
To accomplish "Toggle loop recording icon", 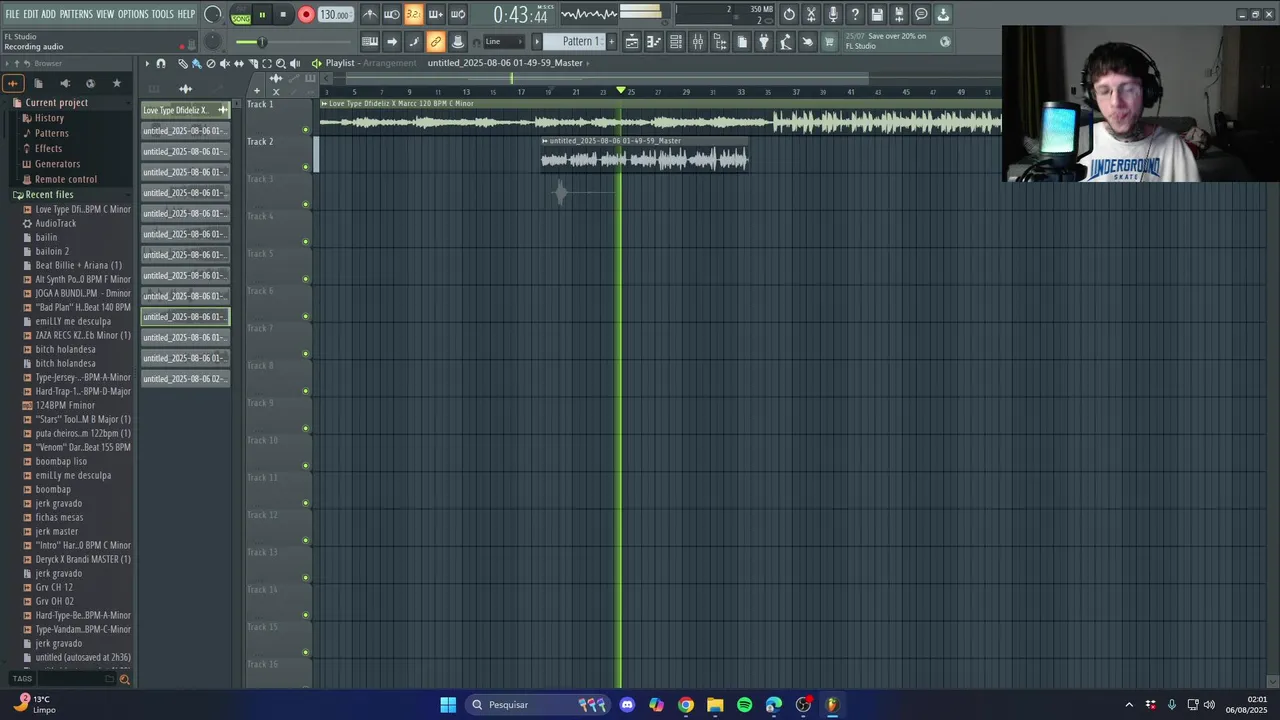I will coord(457,15).
